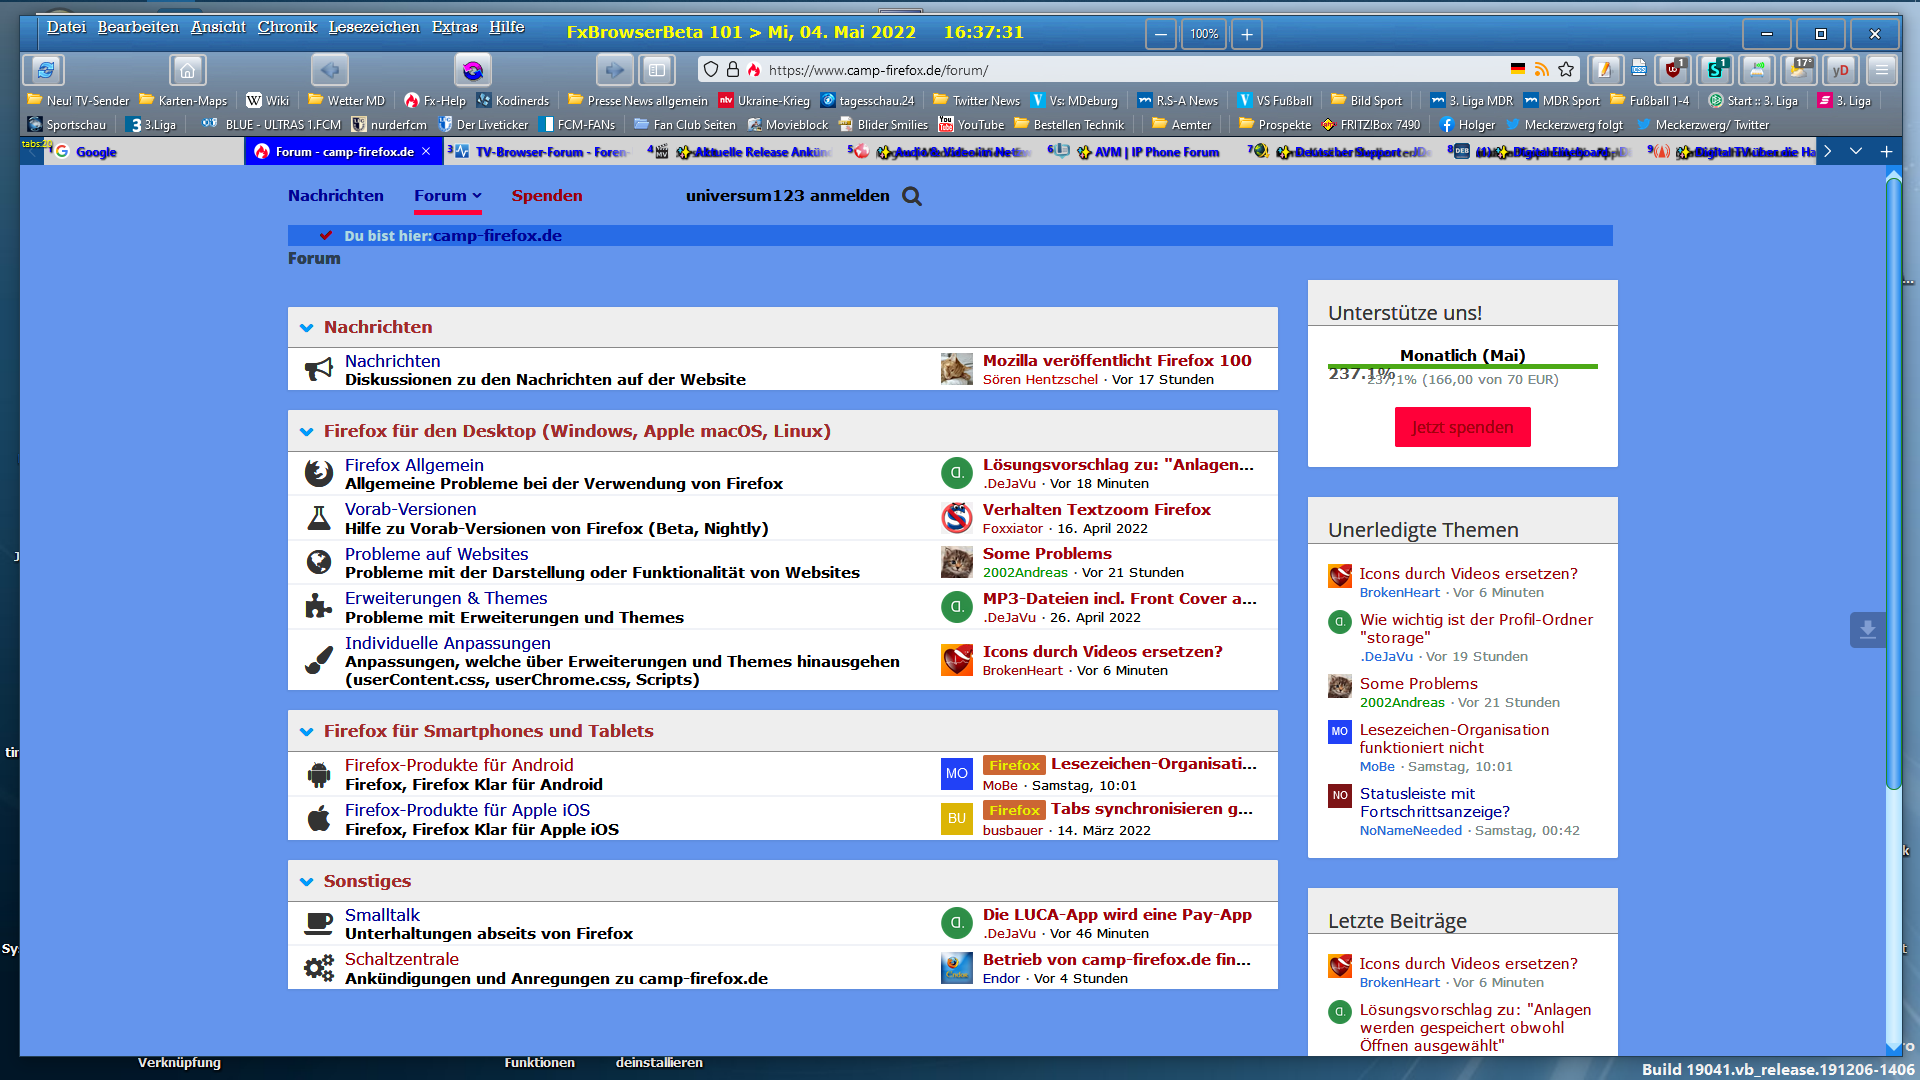Collapse the Sonstiges forum category

(306, 882)
